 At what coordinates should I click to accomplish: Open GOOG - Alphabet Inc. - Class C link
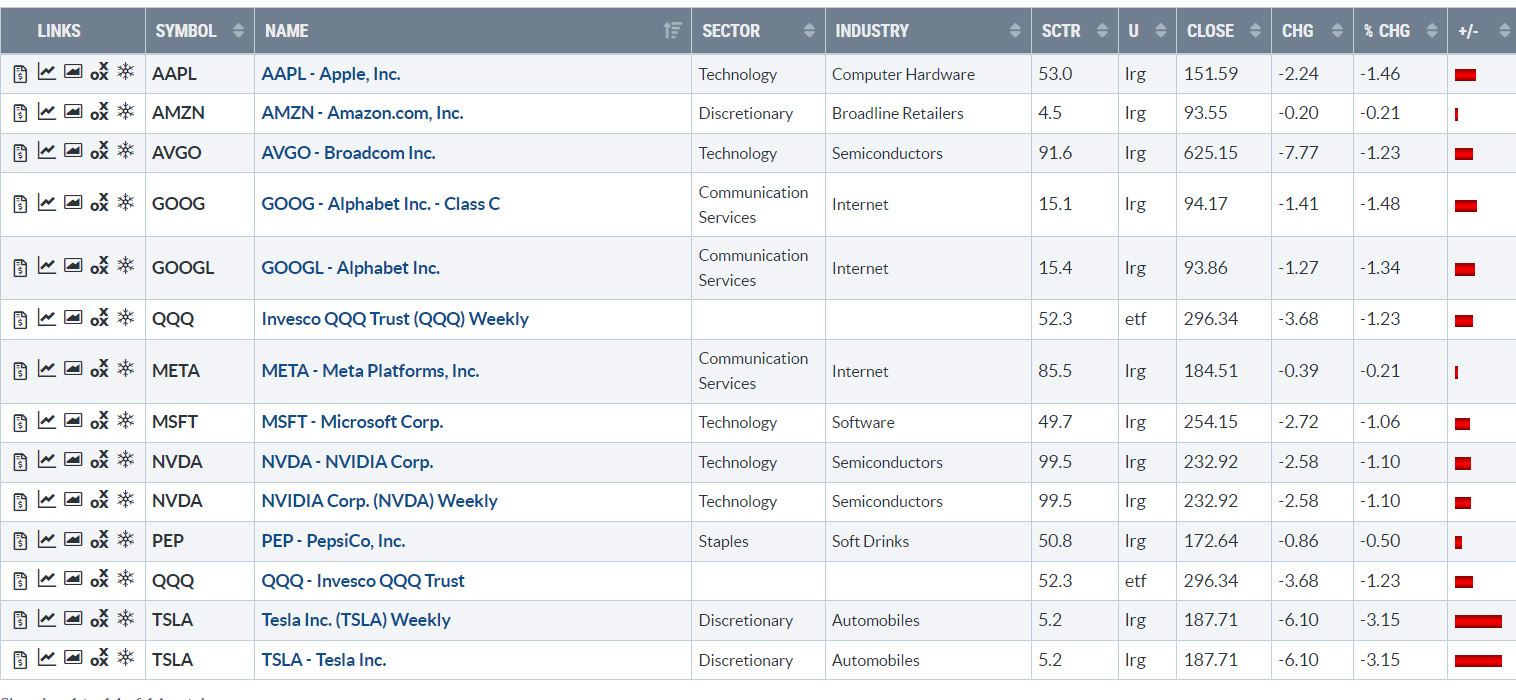pyautogui.click(x=380, y=204)
